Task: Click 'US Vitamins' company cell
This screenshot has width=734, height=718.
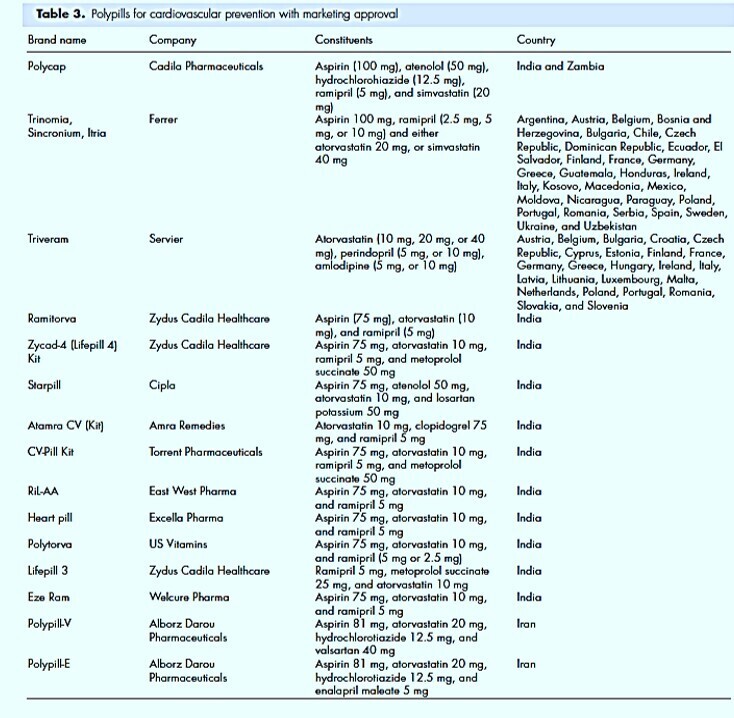Action: click(178, 544)
